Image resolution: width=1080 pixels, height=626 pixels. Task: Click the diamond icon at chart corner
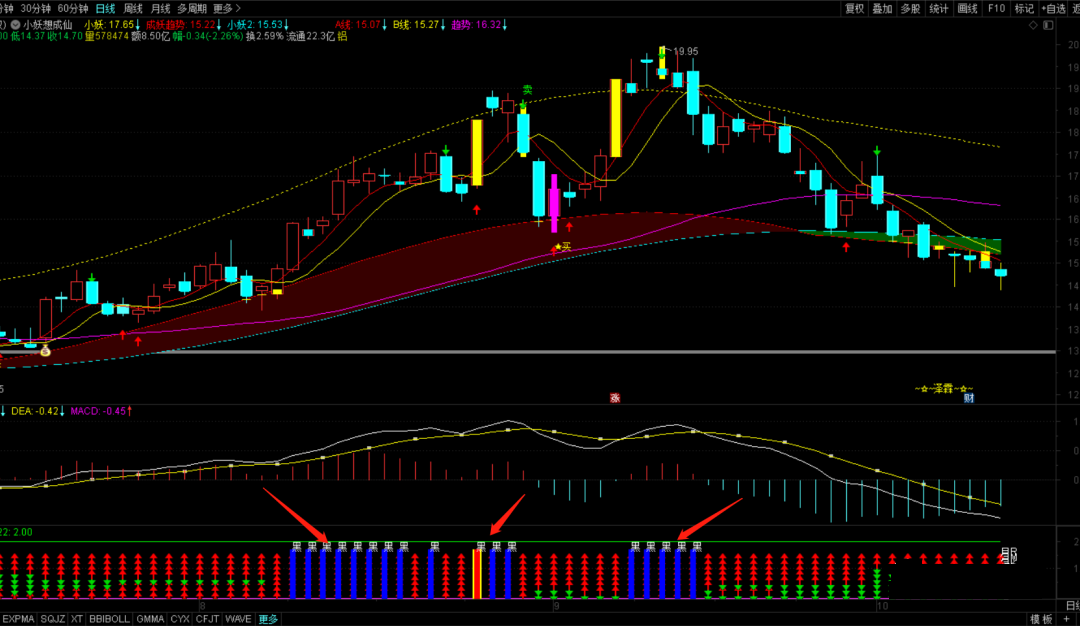(1033, 25)
